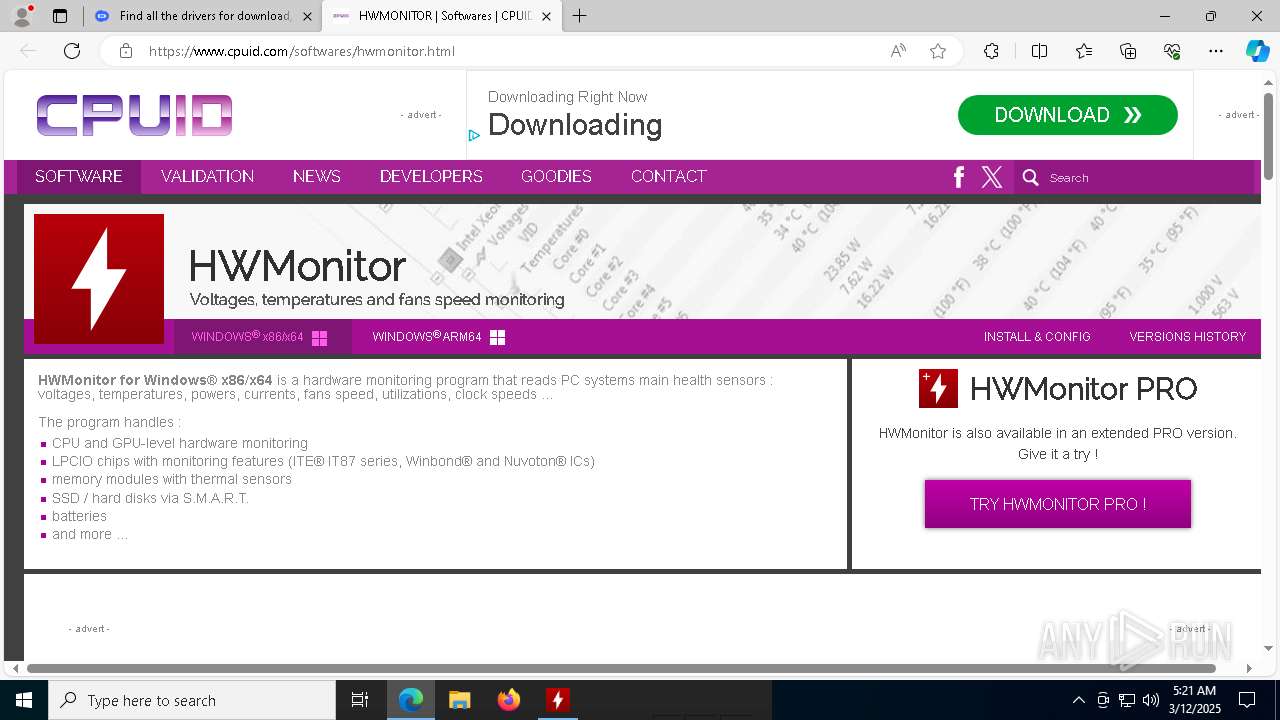Open CPUID X (Twitter) icon

click(x=992, y=177)
